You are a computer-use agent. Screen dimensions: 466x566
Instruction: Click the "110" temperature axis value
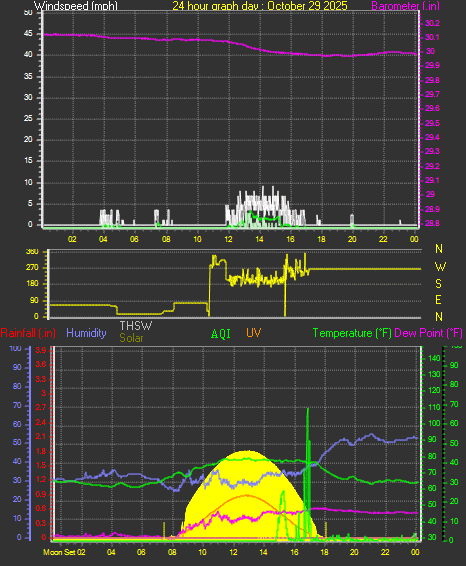(x=434, y=407)
